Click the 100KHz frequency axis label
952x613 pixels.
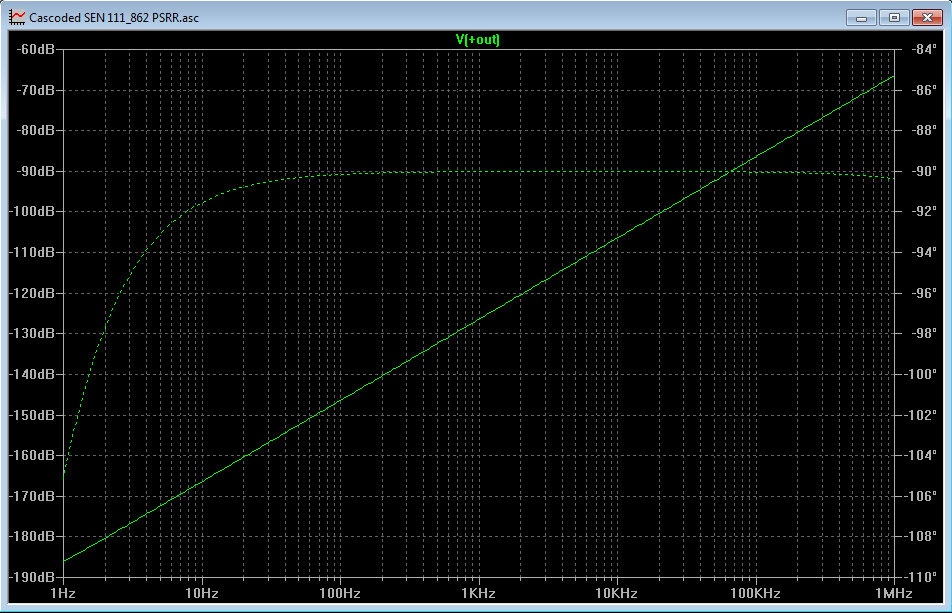(755, 594)
